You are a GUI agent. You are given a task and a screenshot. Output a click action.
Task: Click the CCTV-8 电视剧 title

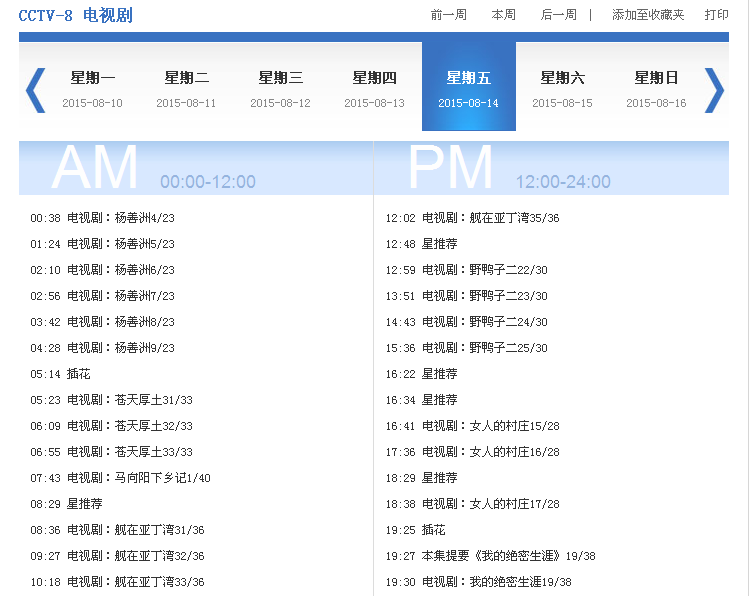(75, 15)
